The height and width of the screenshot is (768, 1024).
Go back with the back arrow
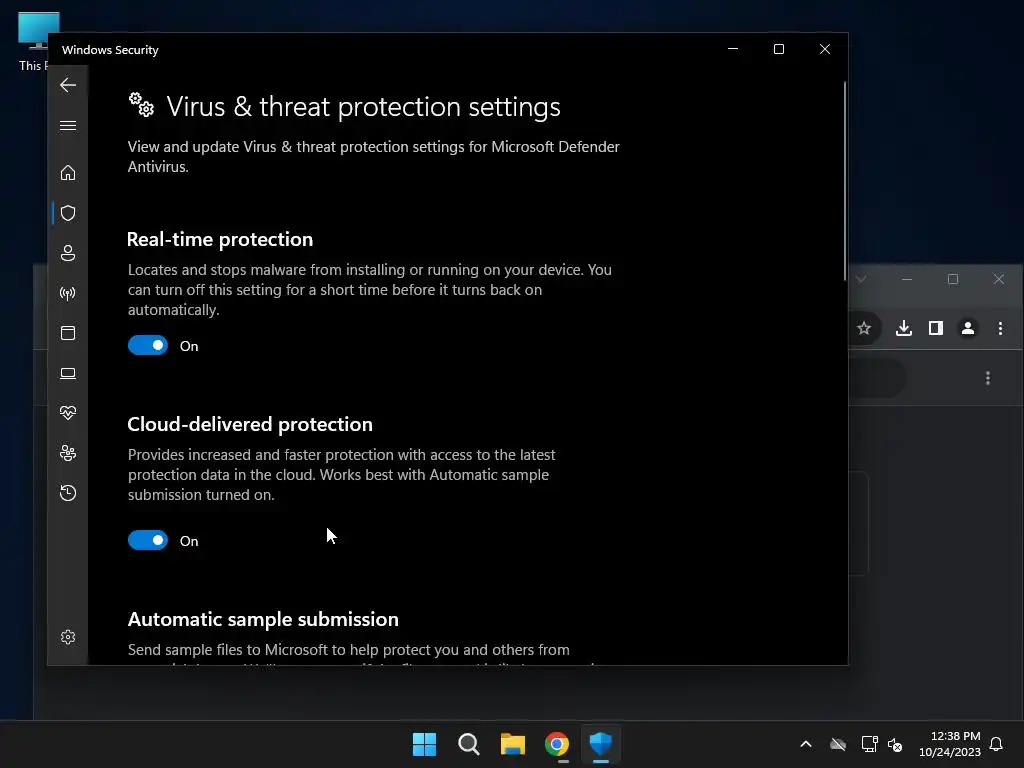coord(68,85)
